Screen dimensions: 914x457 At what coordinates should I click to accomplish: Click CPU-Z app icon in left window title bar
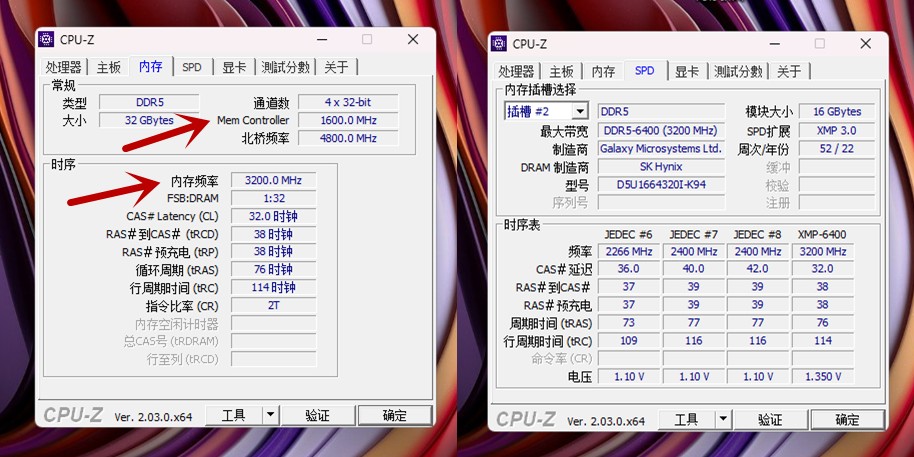(46, 40)
